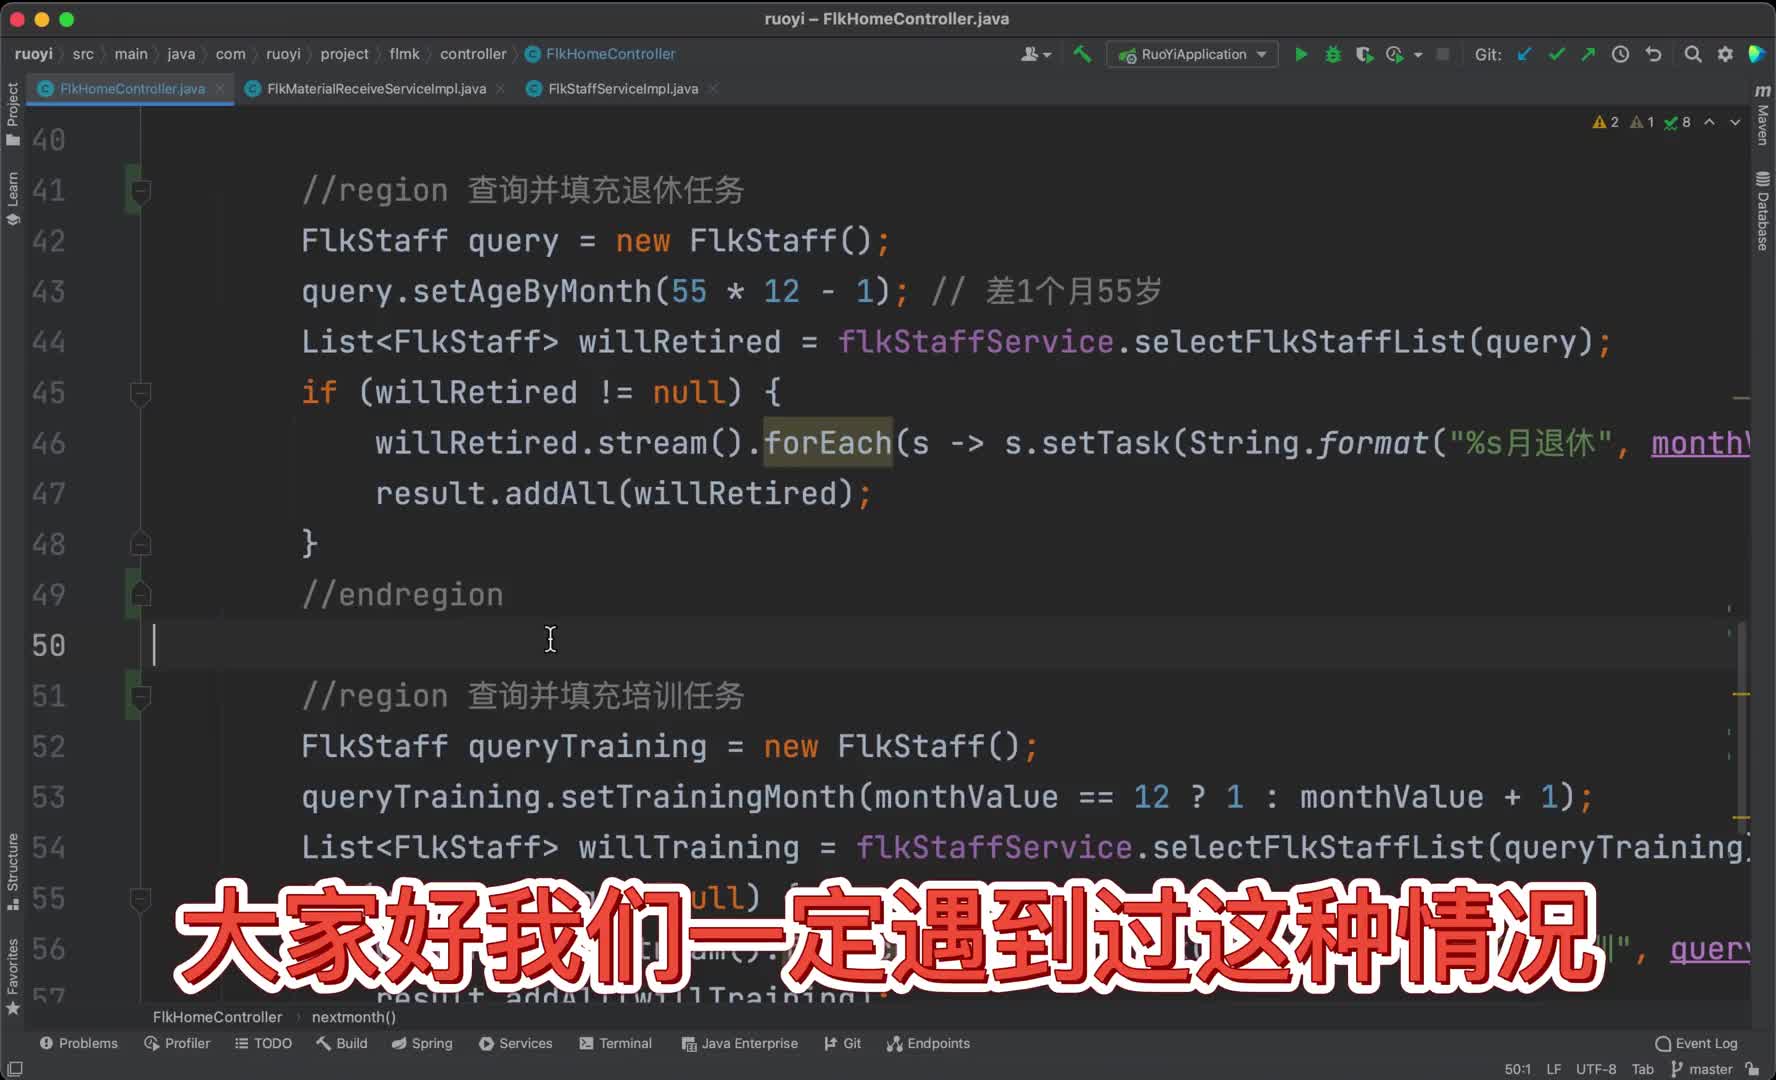The width and height of the screenshot is (1776, 1080).
Task: Collapse fold end marker at line 48
Action: click(x=141, y=544)
